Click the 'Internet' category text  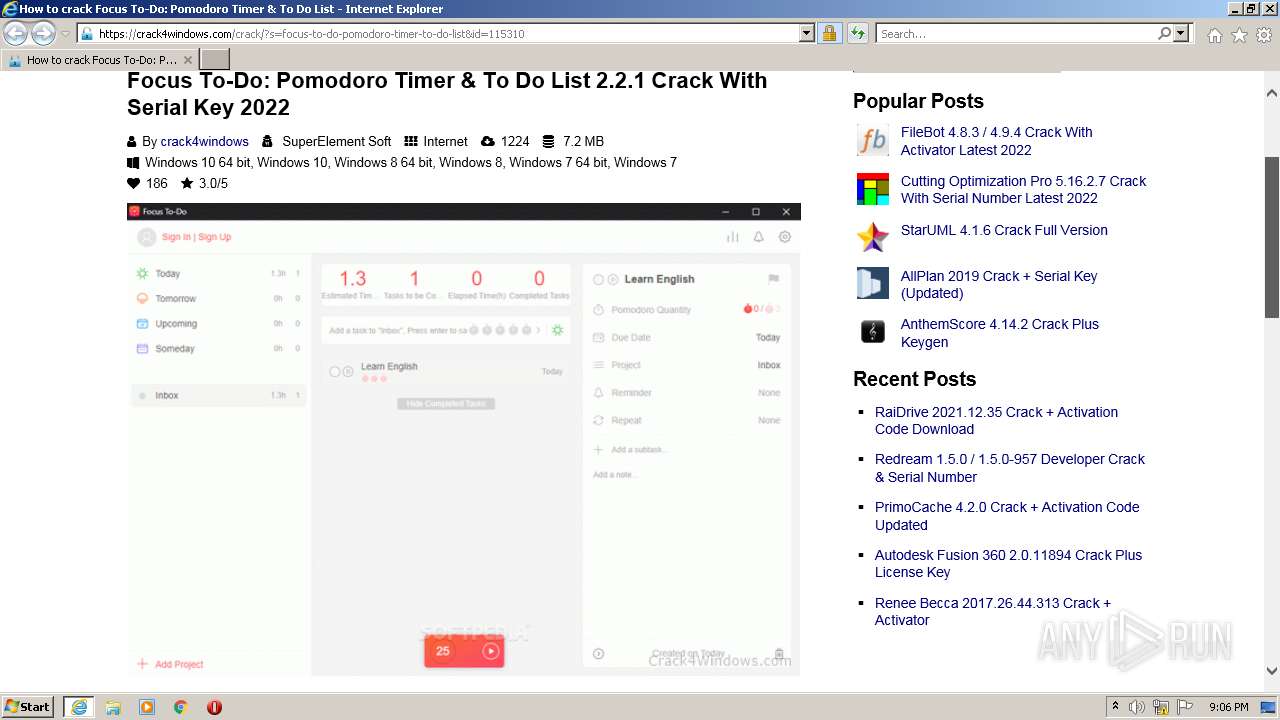(x=445, y=141)
